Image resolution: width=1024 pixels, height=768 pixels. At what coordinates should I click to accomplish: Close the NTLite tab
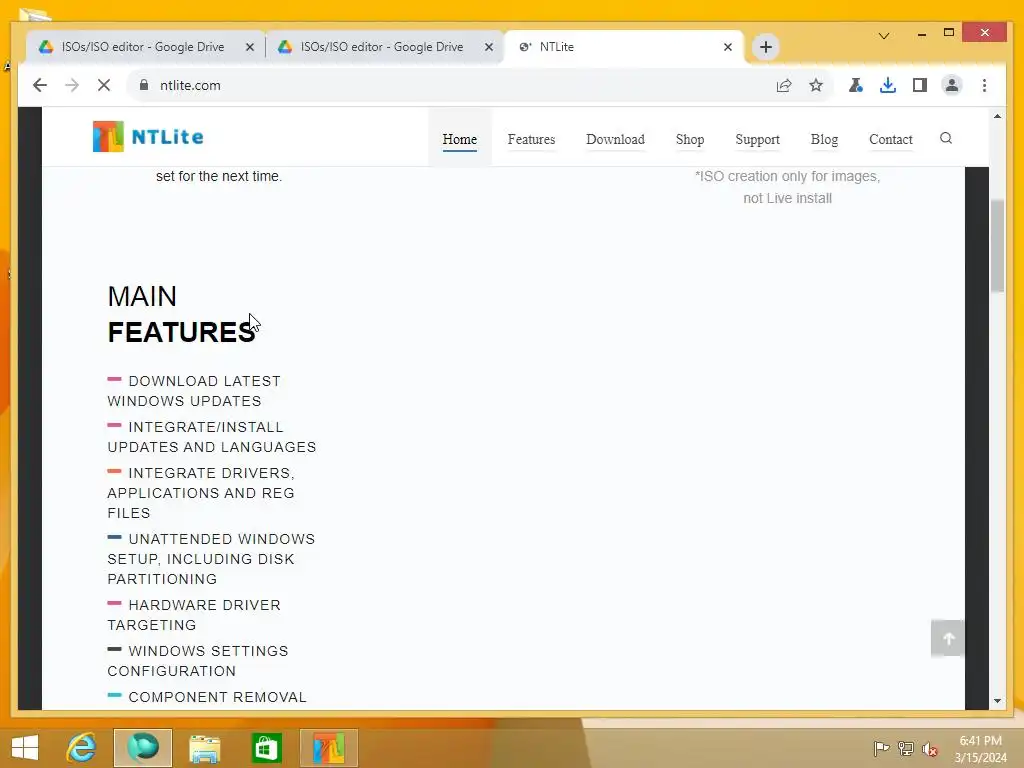728,47
